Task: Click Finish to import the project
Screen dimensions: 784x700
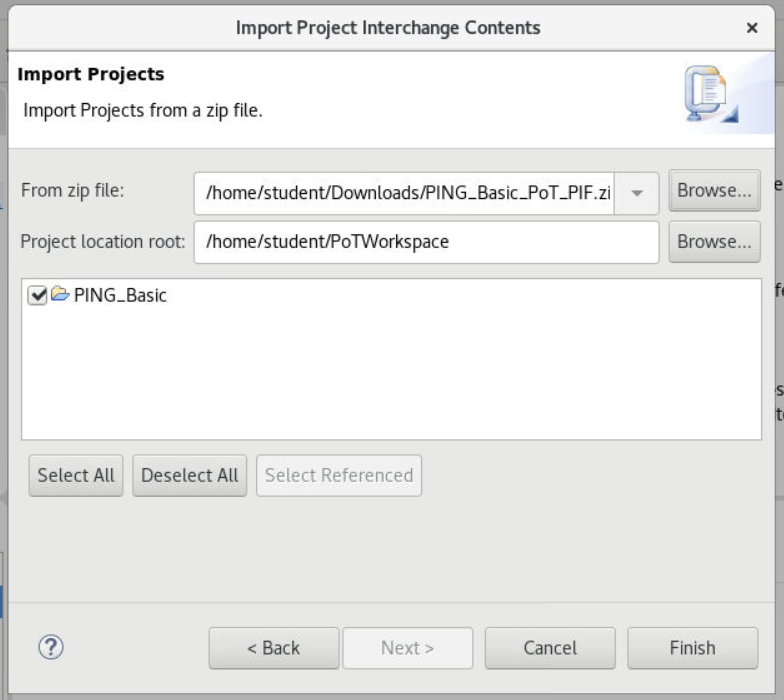Action: [x=692, y=648]
